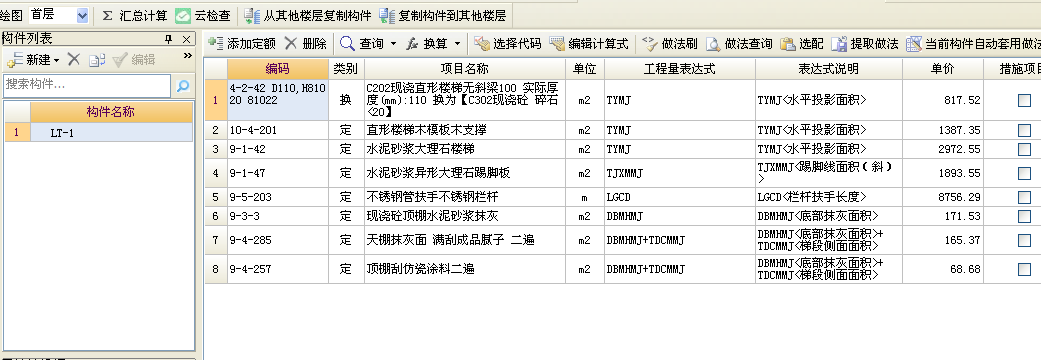Select the cell 现浇砼顶棚水泥砂浆抹灰

465,217
